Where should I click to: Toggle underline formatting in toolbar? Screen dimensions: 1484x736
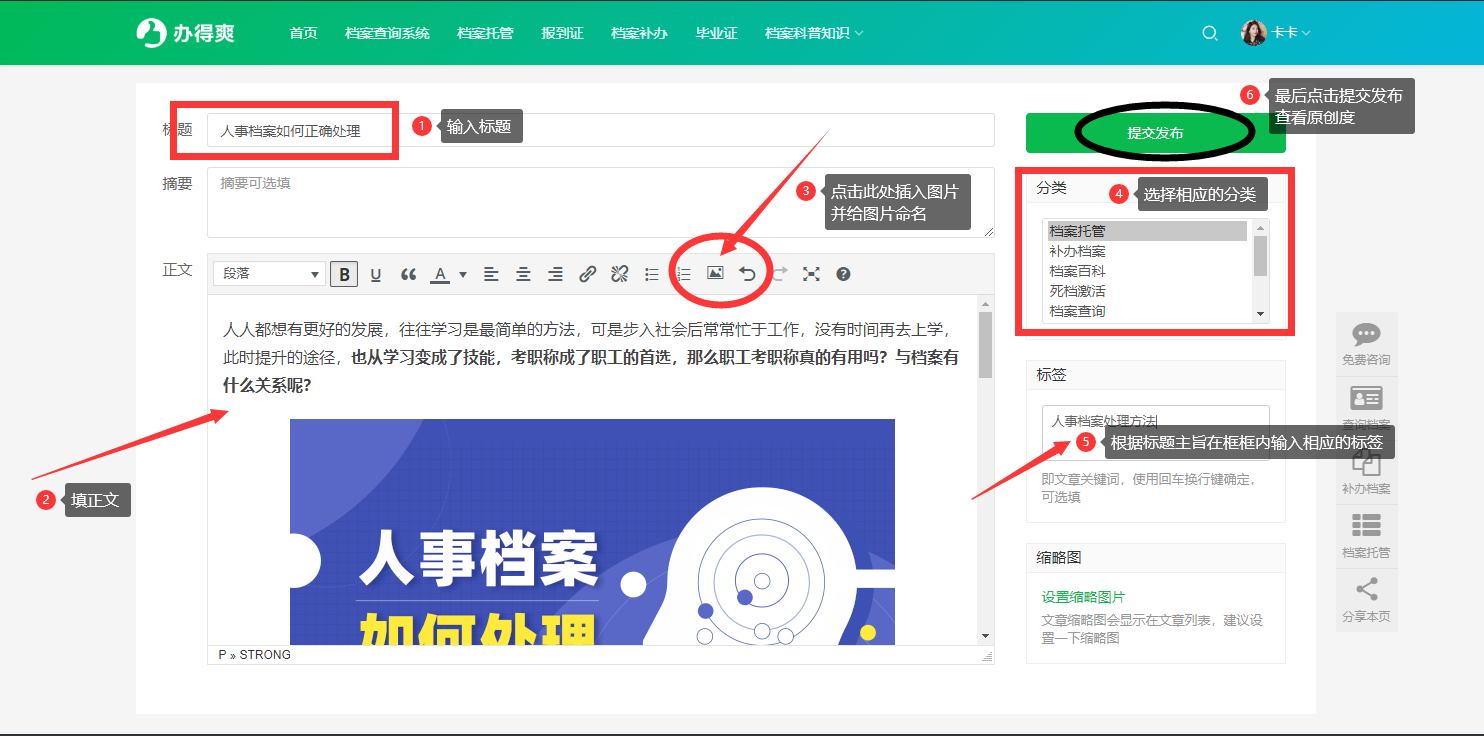[x=376, y=274]
